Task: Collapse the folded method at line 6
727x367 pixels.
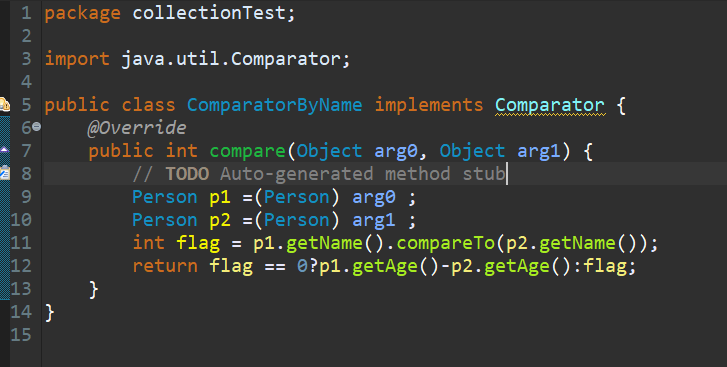Action: tap(37, 127)
